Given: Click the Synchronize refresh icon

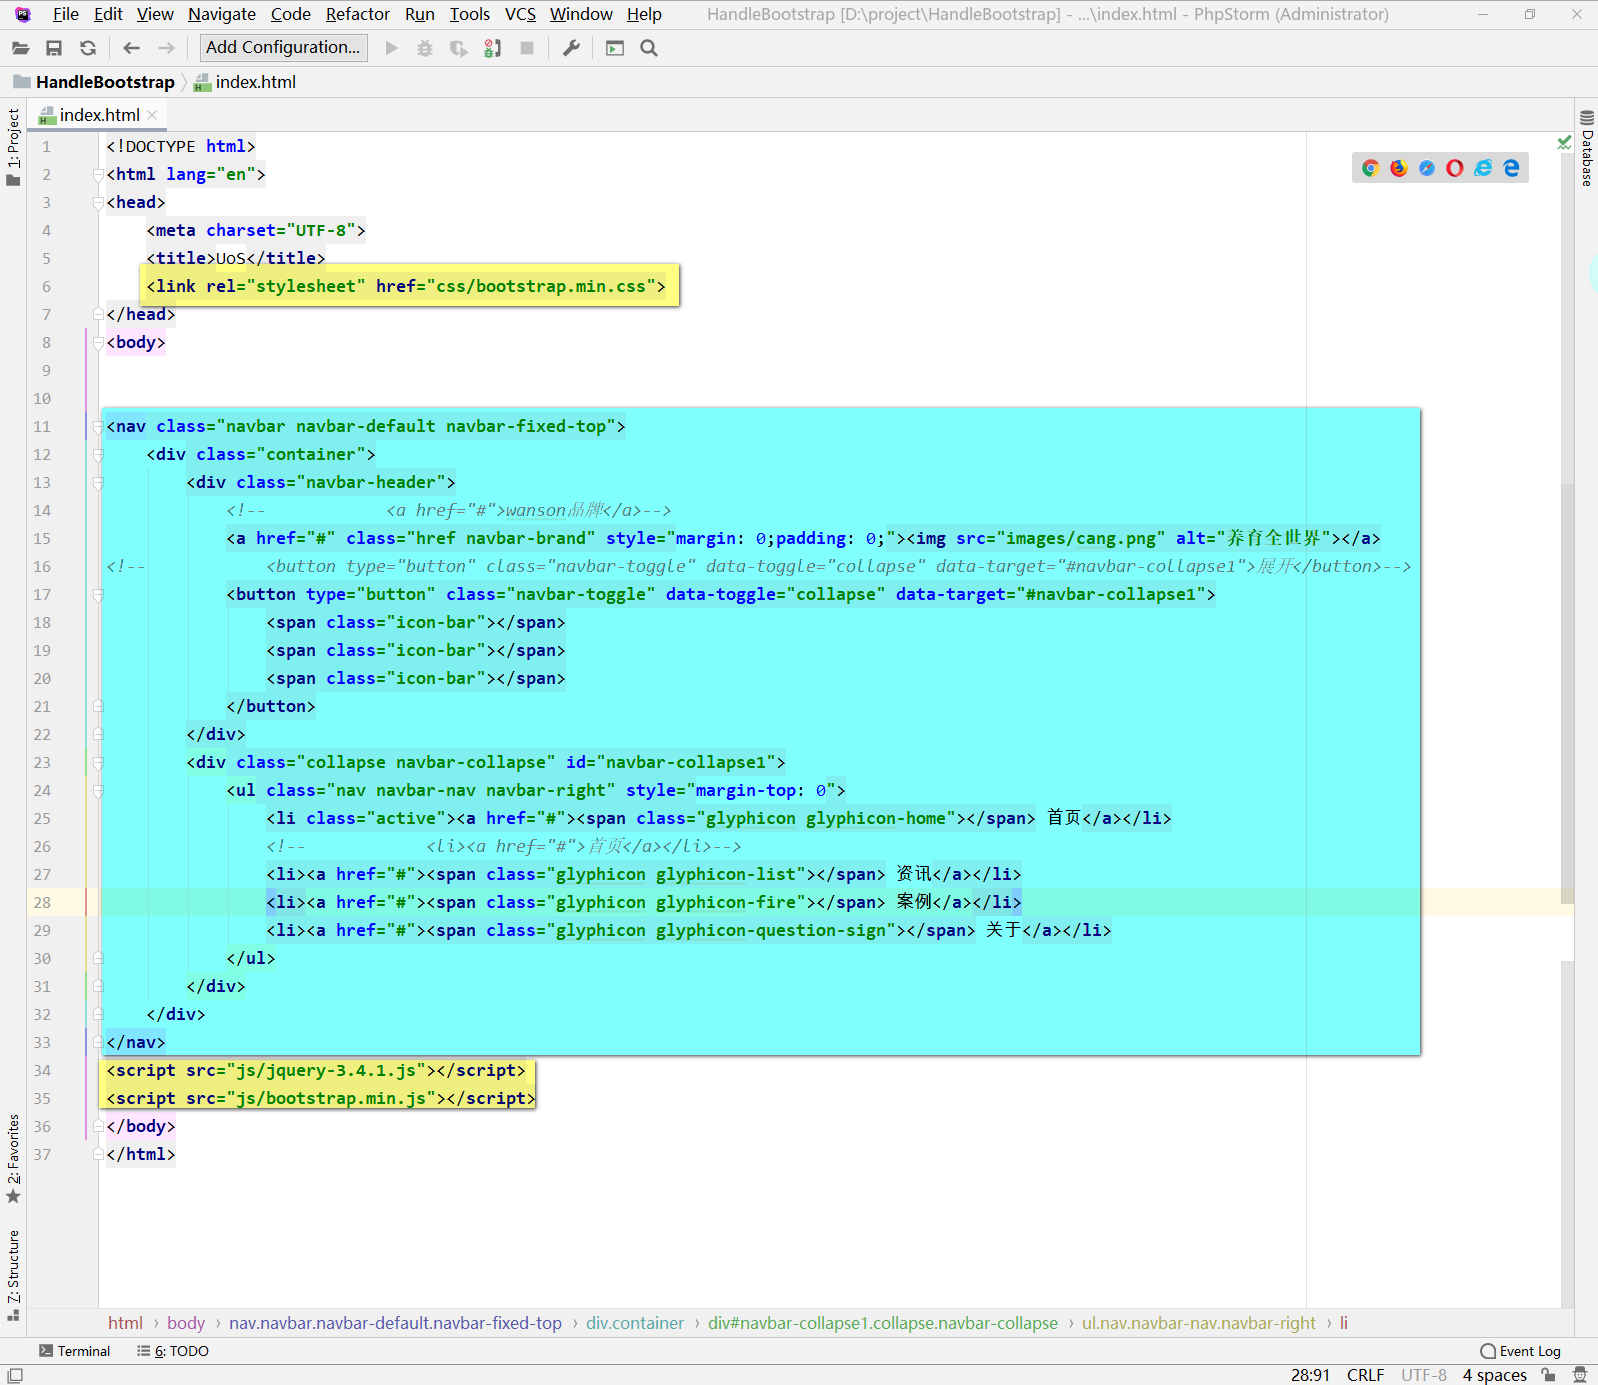Looking at the screenshot, I should [88, 48].
